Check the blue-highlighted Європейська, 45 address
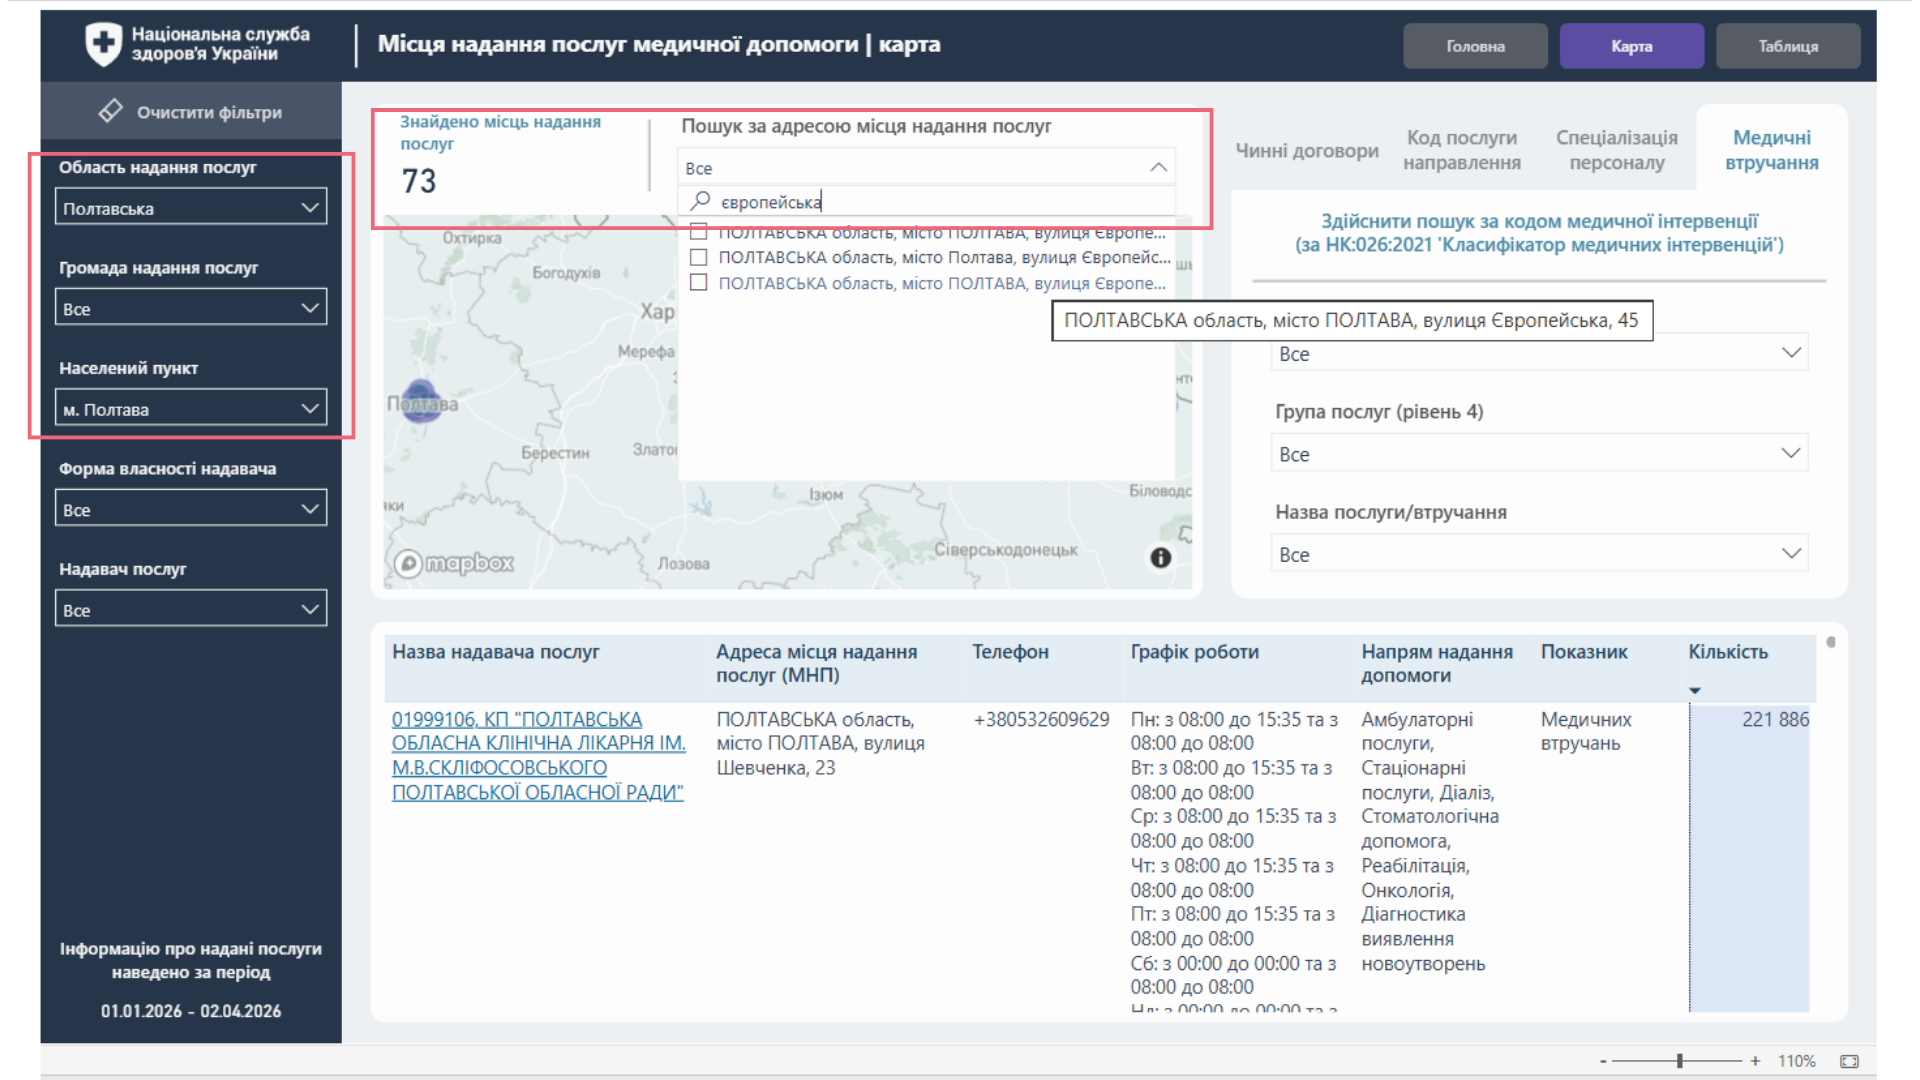1920x1080 pixels. point(699,283)
